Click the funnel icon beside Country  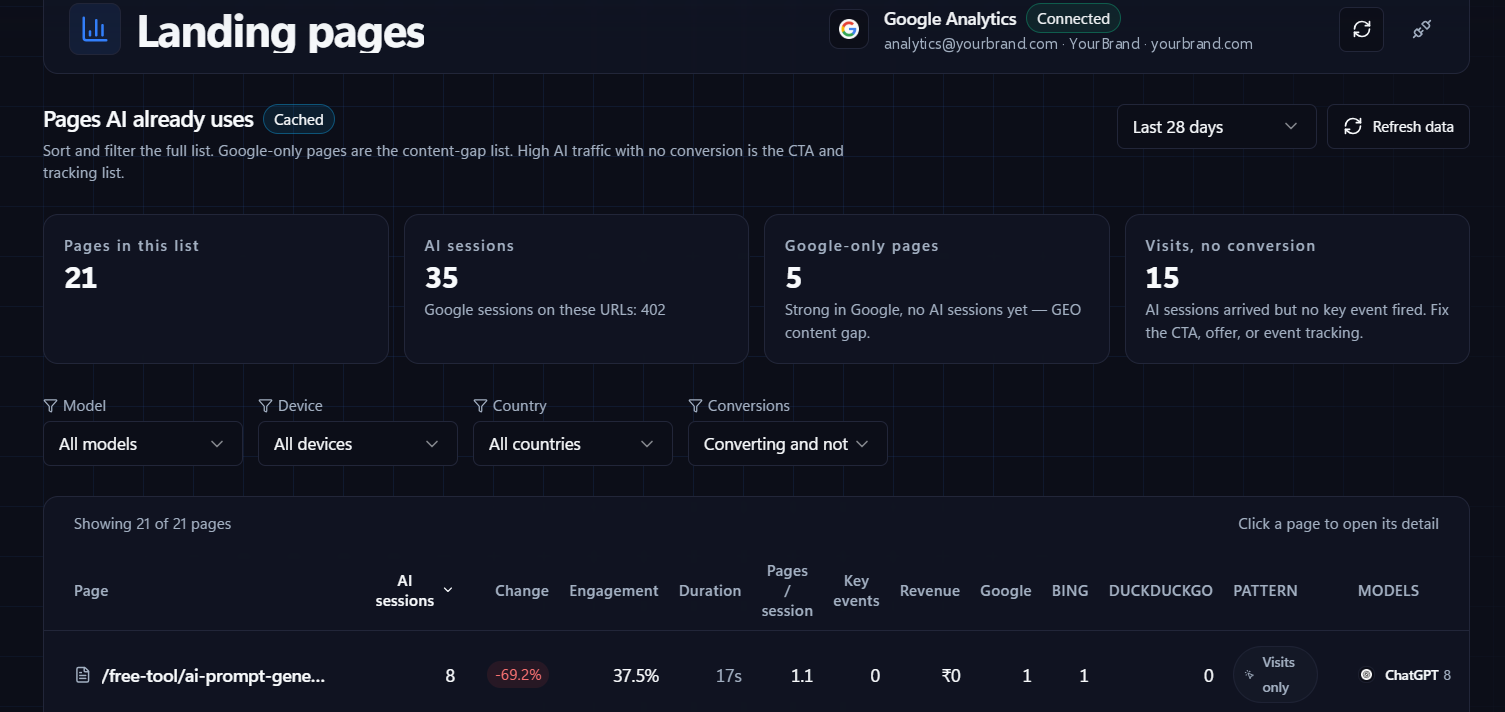(x=480, y=406)
